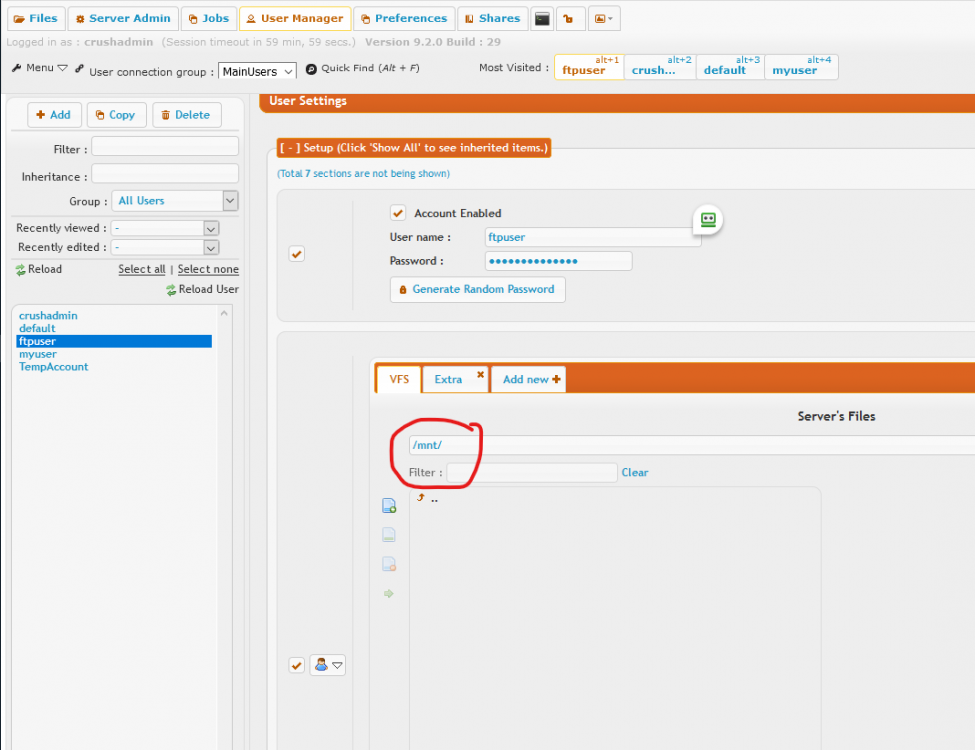The width and height of the screenshot is (975, 750).
Task: Click the Select all link
Action: coord(142,269)
